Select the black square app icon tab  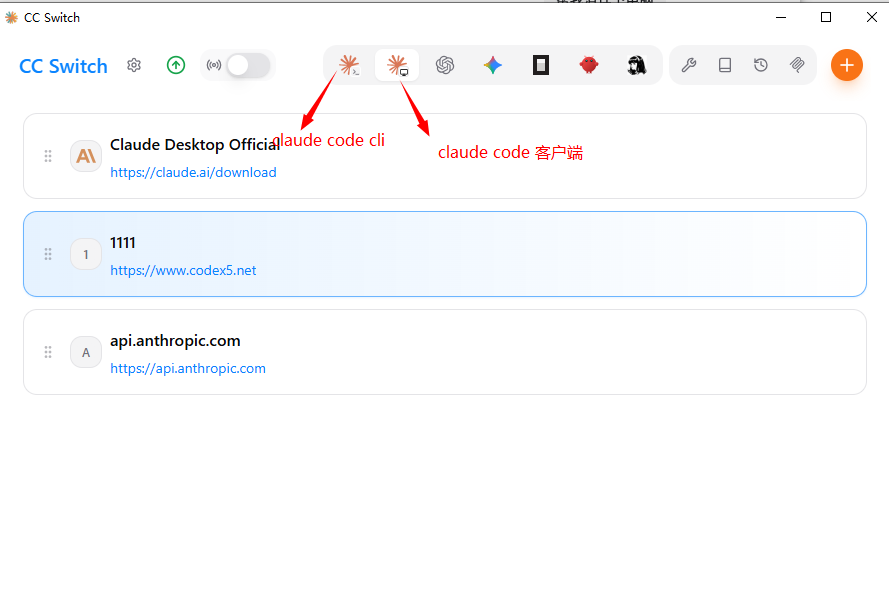coord(541,65)
